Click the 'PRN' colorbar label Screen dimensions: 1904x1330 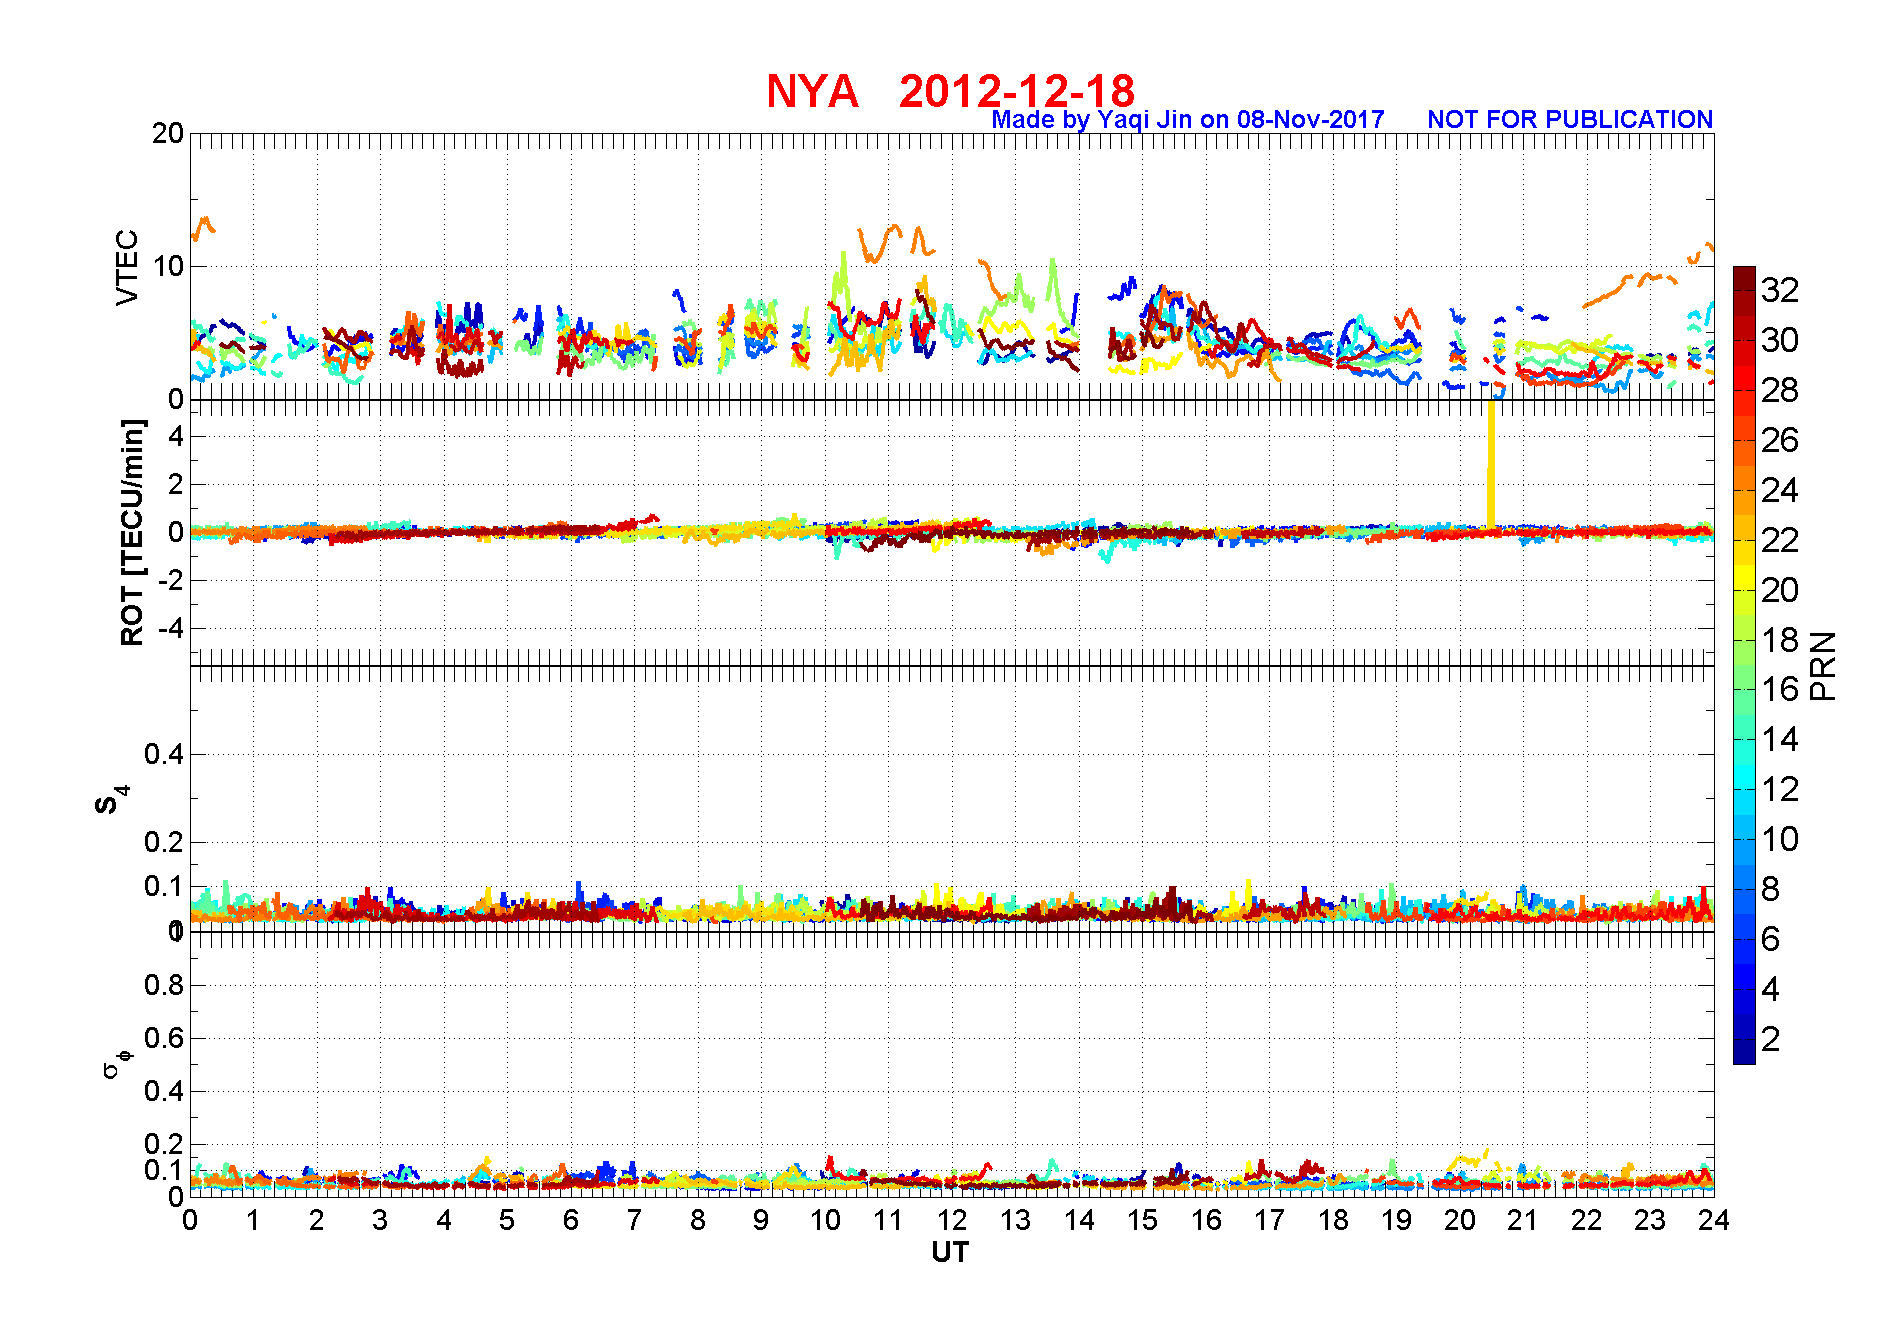[1824, 666]
